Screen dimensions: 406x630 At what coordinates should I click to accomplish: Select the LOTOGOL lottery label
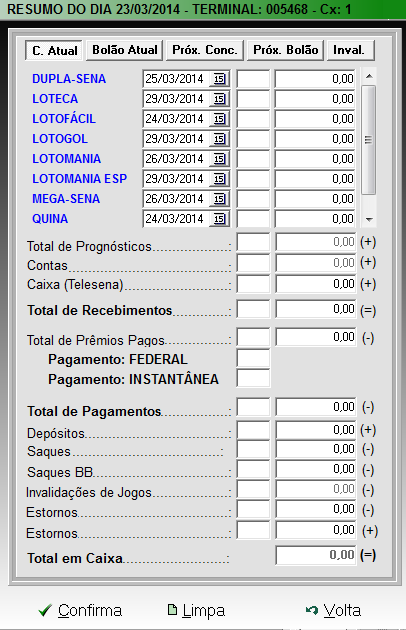tap(60, 139)
